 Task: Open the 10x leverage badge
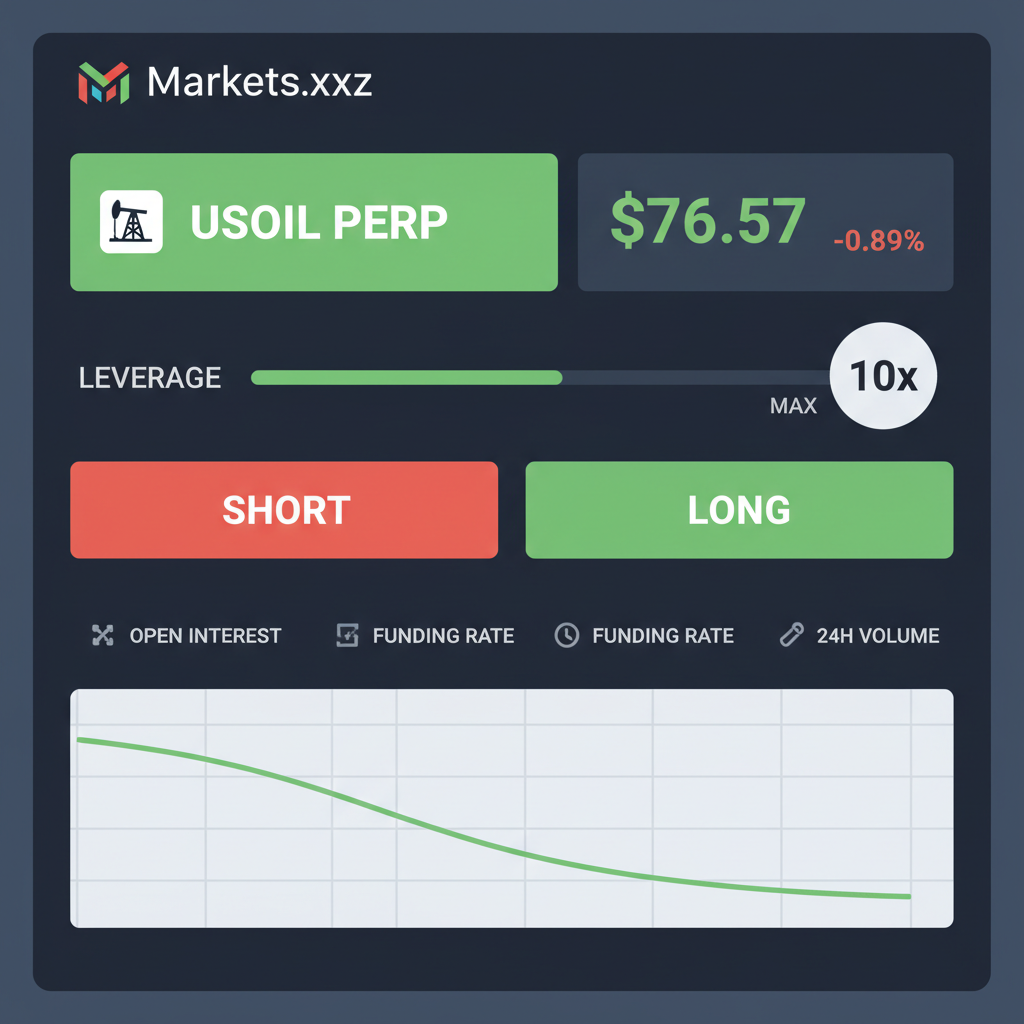[882, 375]
